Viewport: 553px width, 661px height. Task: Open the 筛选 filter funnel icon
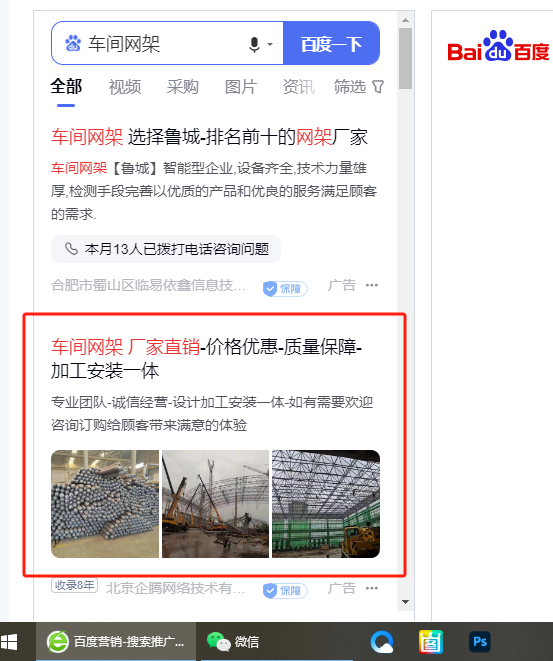[x=378, y=87]
